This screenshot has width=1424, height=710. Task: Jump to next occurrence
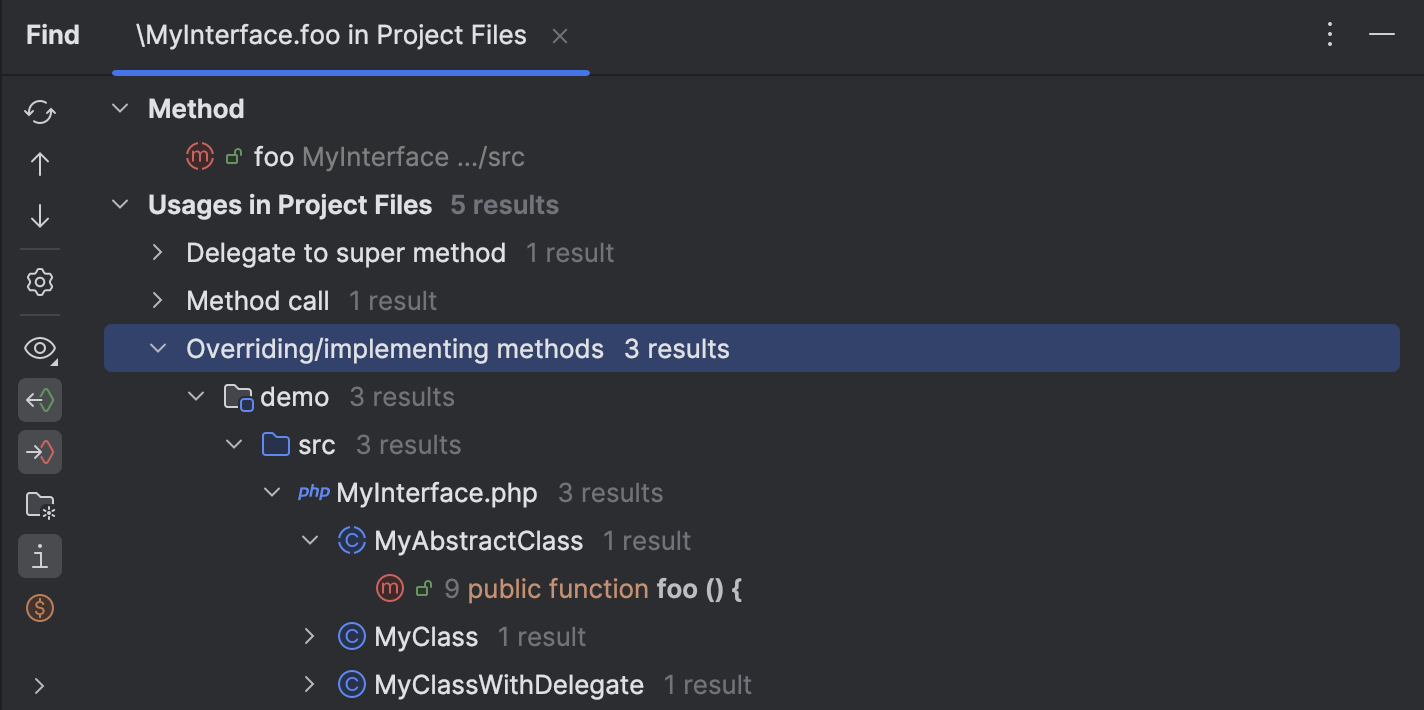(x=40, y=215)
